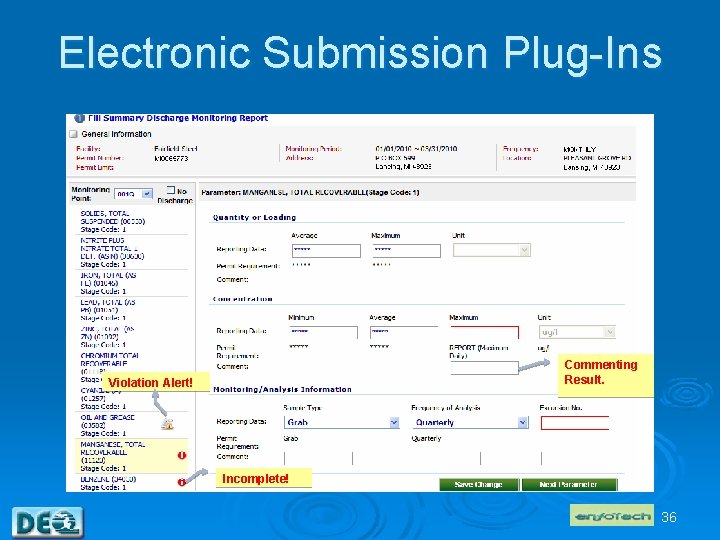Viewport: 720px width, 540px height.
Task: Click the Save Change button
Action: 479,484
